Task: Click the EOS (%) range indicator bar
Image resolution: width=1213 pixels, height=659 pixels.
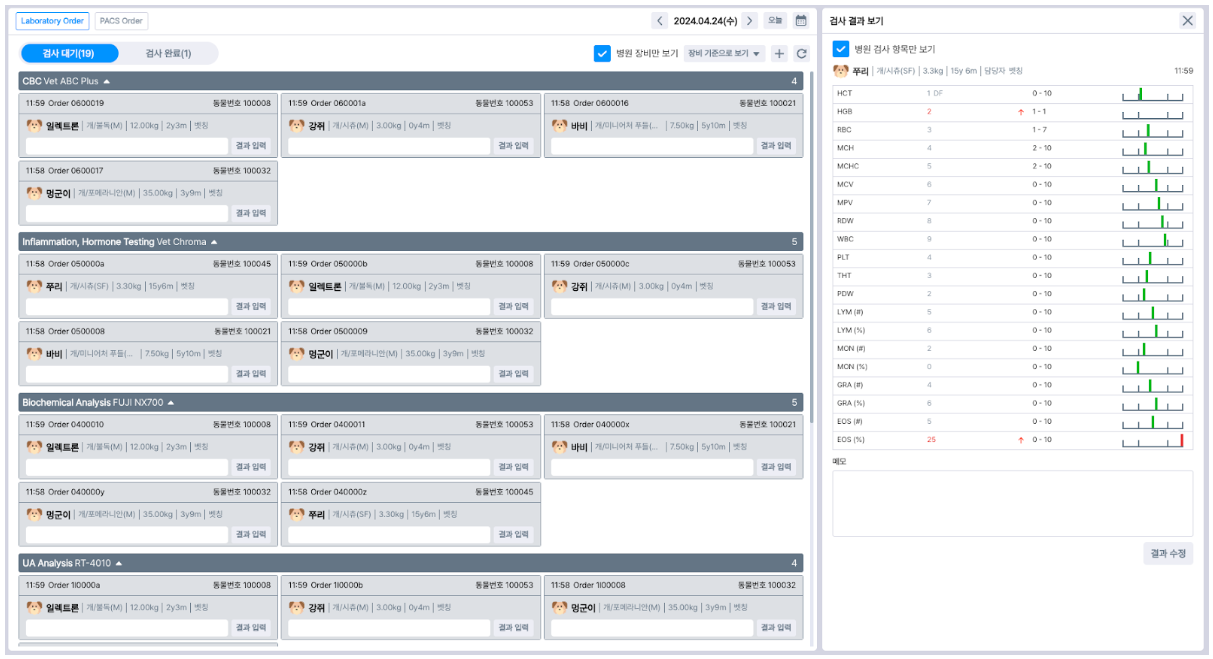Action: click(x=1152, y=440)
